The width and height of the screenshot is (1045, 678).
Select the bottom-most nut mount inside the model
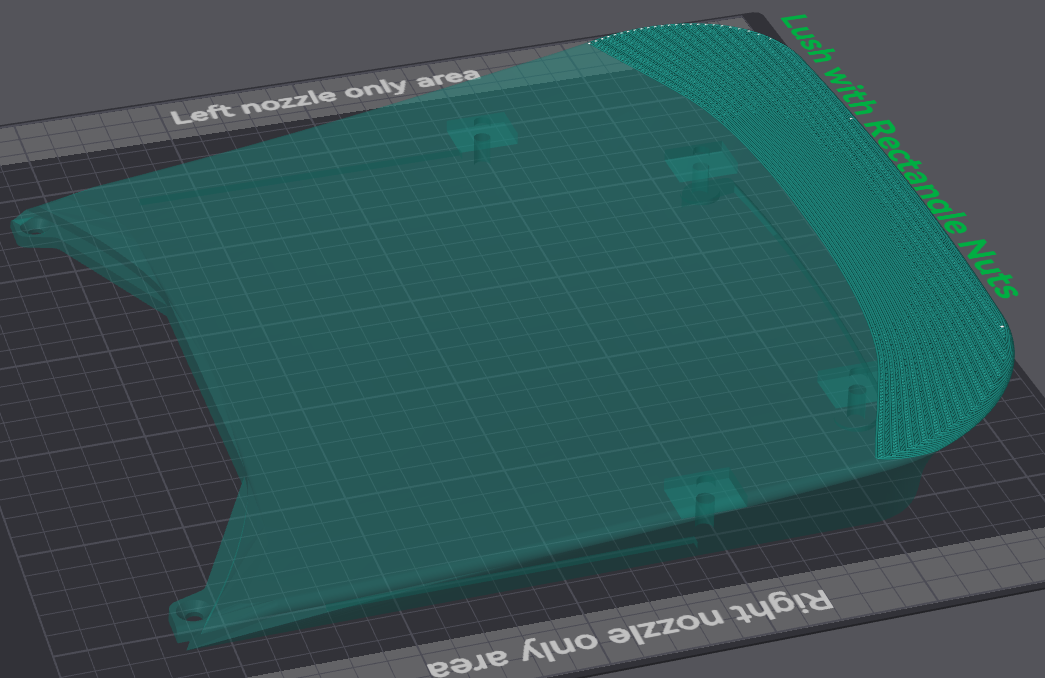coord(703,495)
